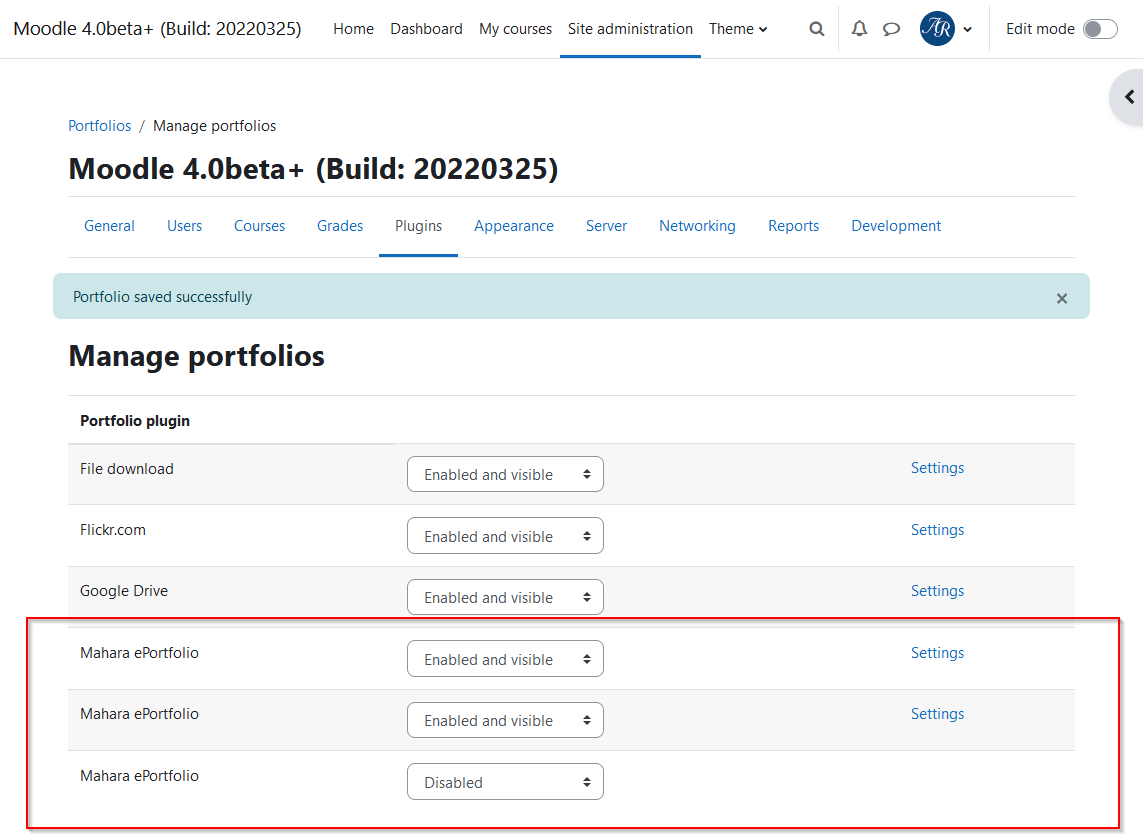This screenshot has height=840, width=1143.
Task: Switch to the Appearance tab
Action: [x=514, y=226]
